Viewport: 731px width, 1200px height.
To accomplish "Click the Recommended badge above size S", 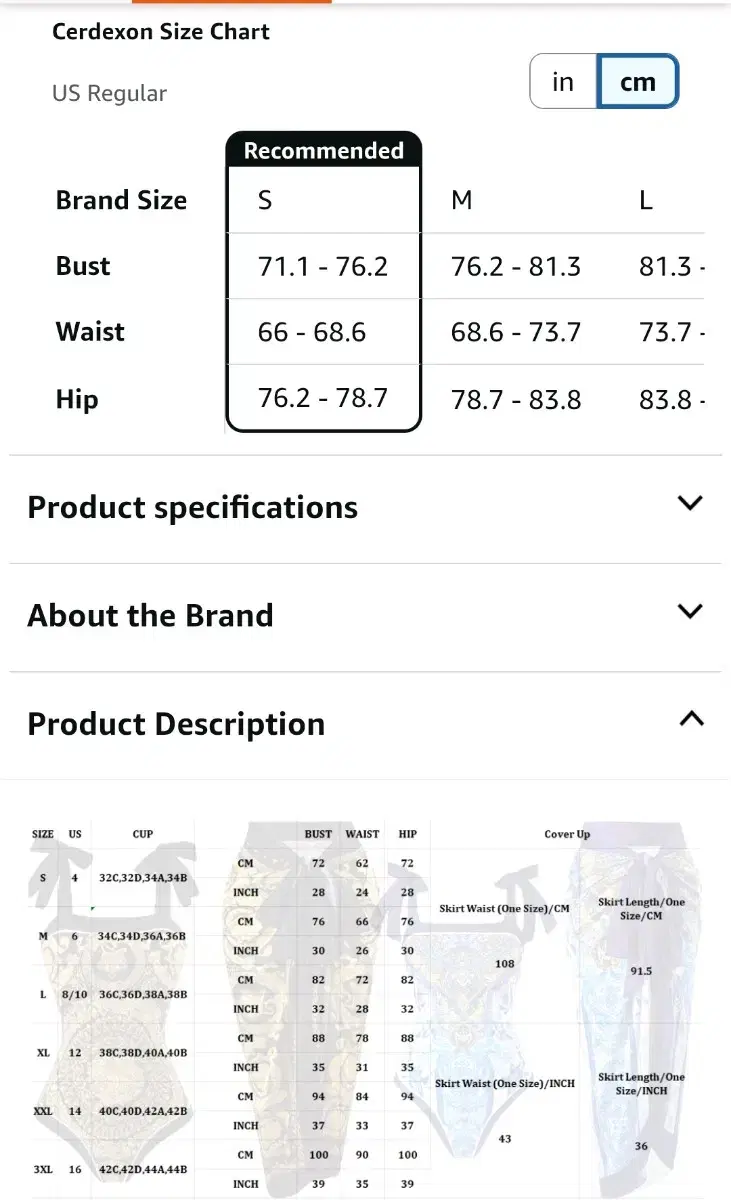I will [324, 151].
